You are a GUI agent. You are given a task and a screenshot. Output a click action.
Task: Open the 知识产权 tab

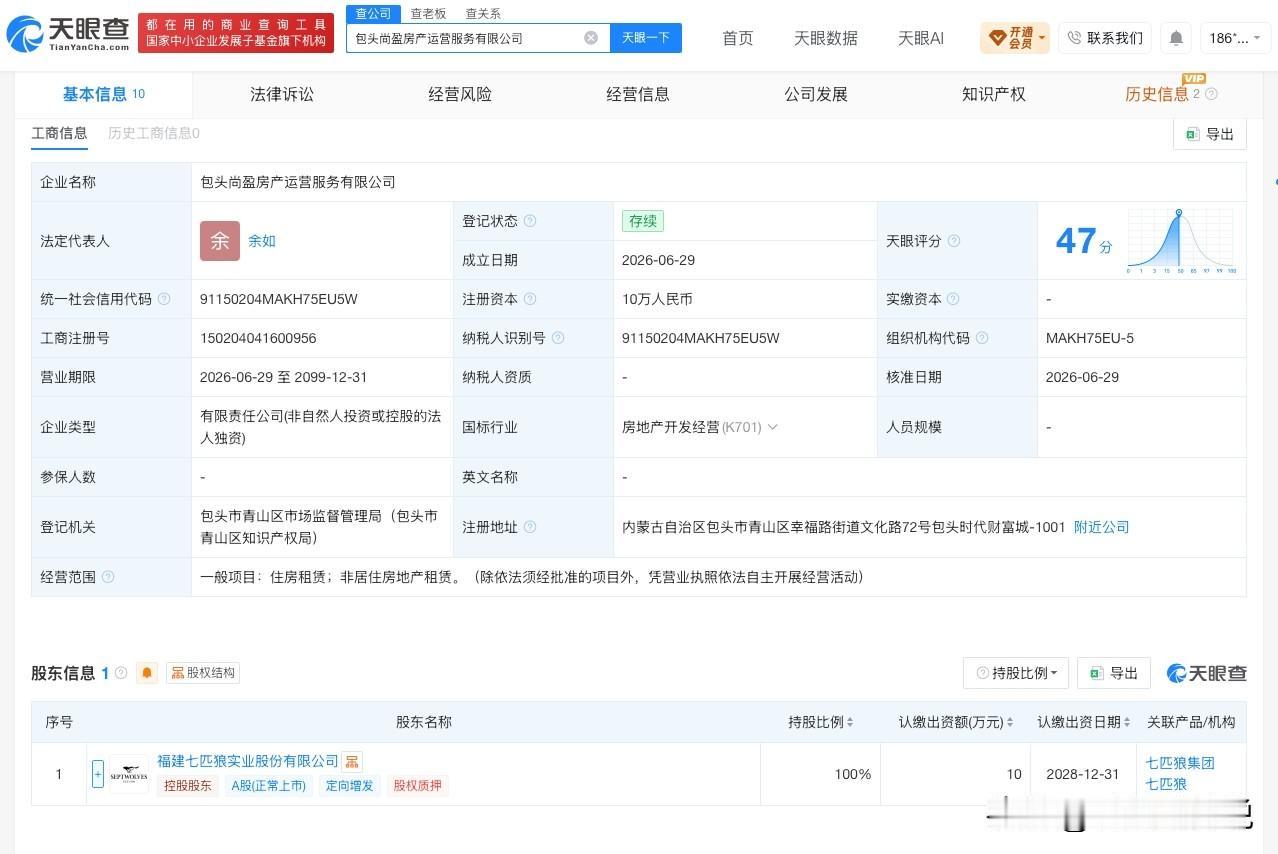point(994,94)
